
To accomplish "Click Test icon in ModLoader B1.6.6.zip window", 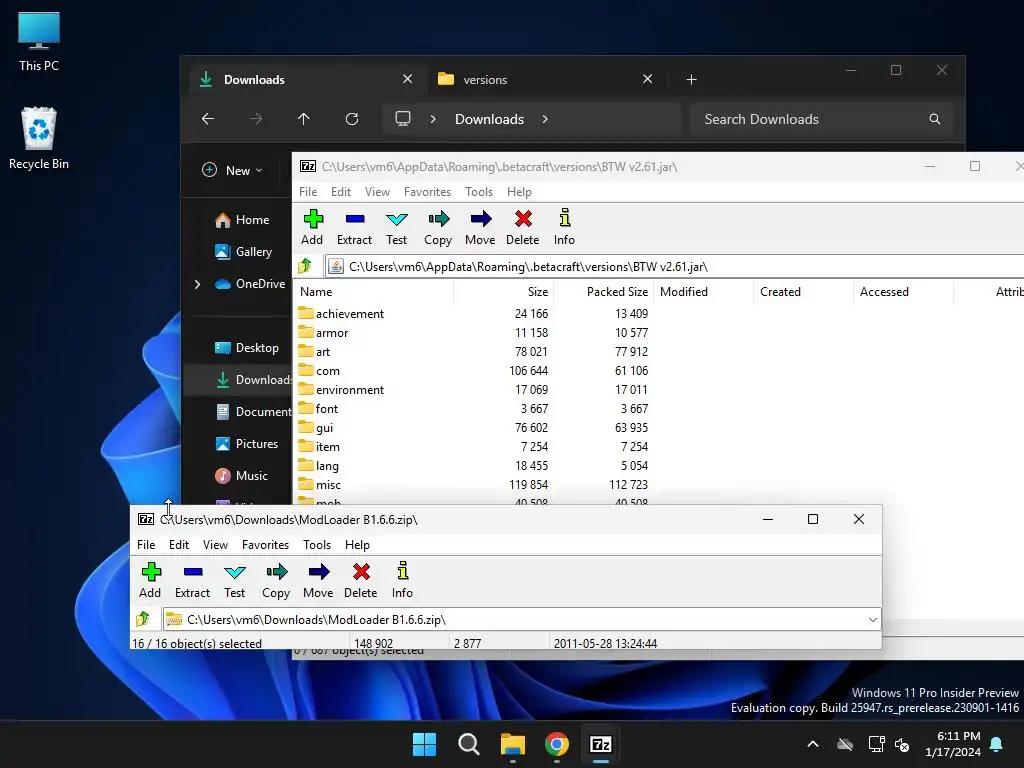I will click(234, 572).
